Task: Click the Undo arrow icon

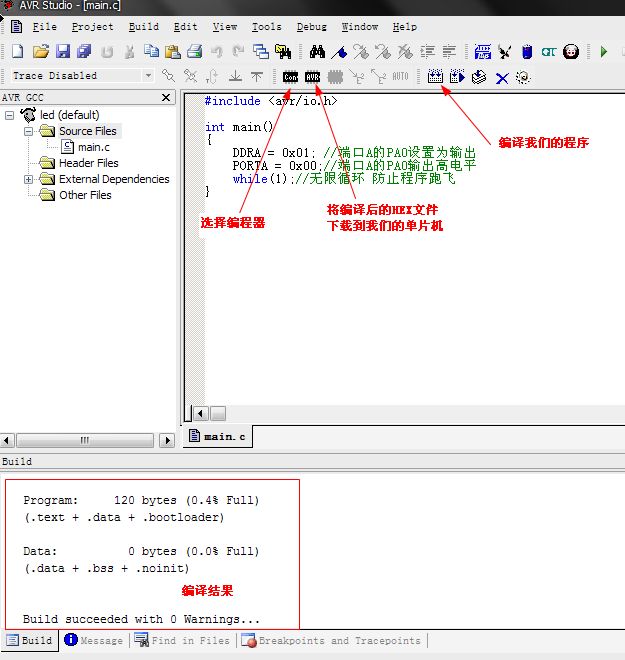Action: tap(217, 51)
